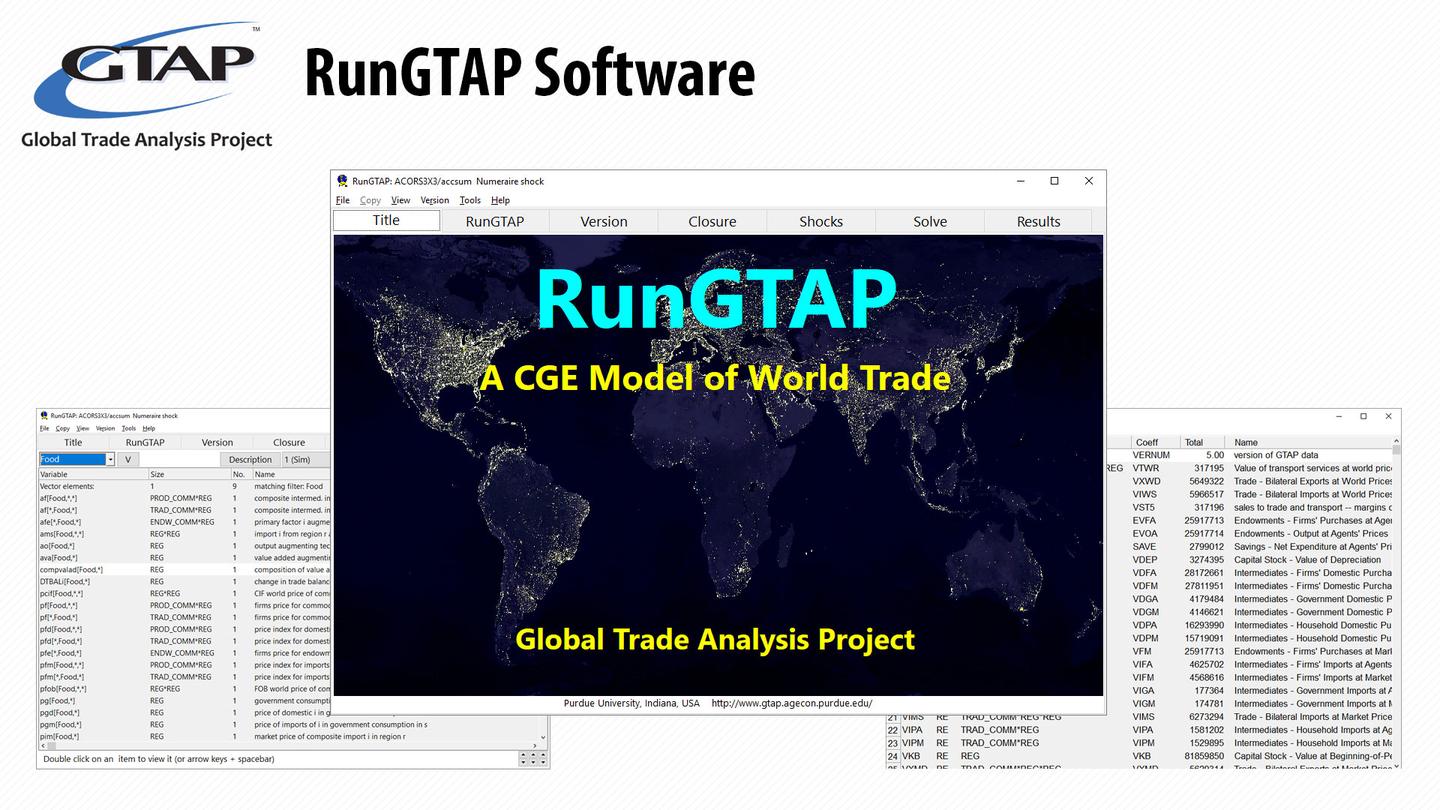Screen dimensions: 1440x810
Task: Click the 1 (Sim) button
Action: coord(307,459)
